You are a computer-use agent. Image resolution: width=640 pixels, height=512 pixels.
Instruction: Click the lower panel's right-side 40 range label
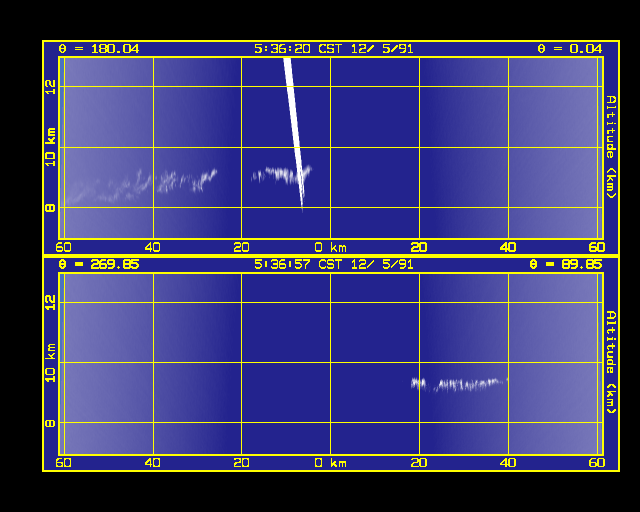[508, 463]
